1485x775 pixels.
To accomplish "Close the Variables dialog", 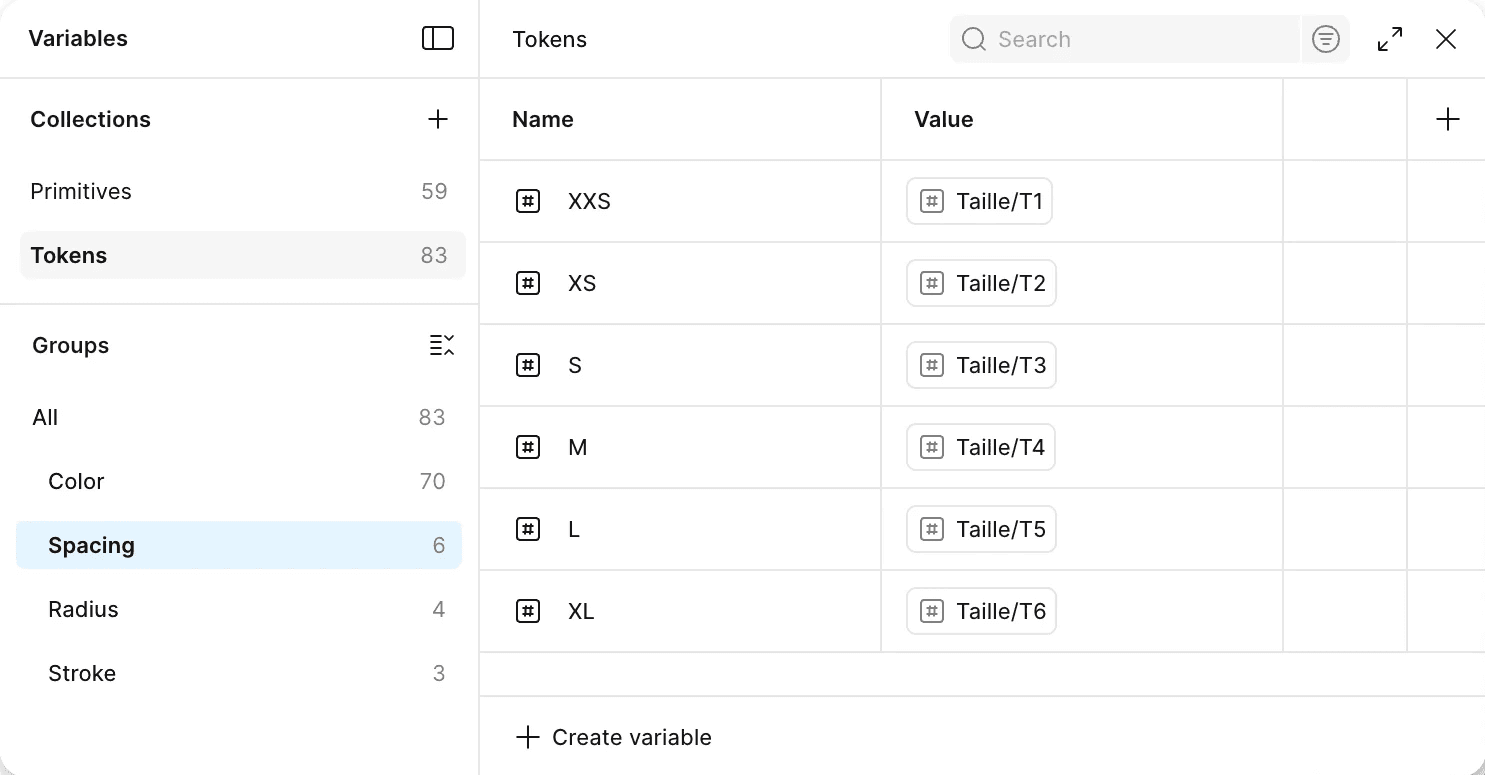I will pos(1445,39).
